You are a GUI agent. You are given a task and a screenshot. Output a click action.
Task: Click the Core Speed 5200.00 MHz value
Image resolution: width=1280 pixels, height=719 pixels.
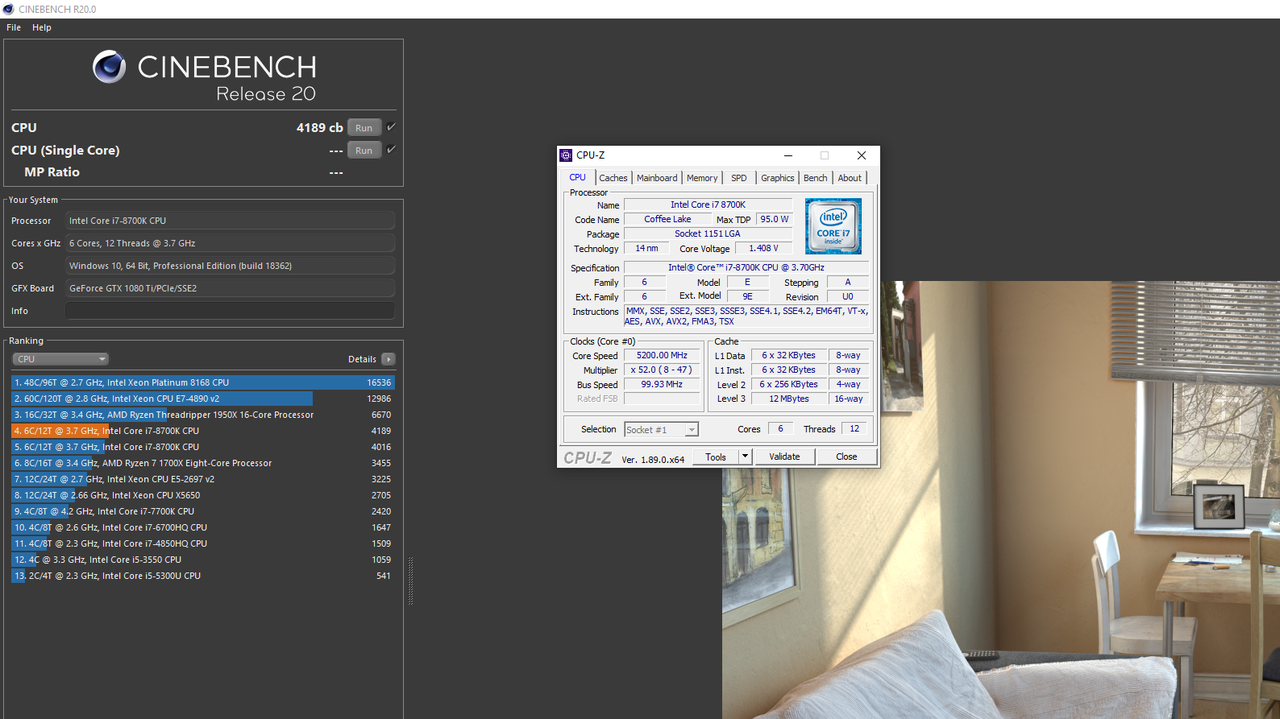[663, 355]
